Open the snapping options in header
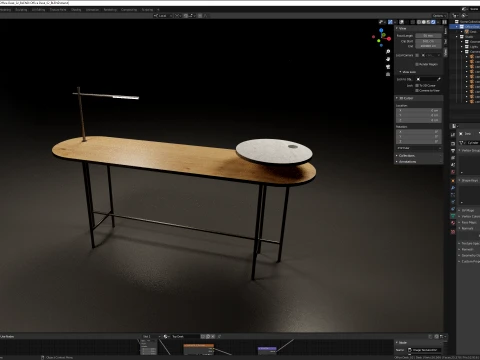 click(x=193, y=16)
